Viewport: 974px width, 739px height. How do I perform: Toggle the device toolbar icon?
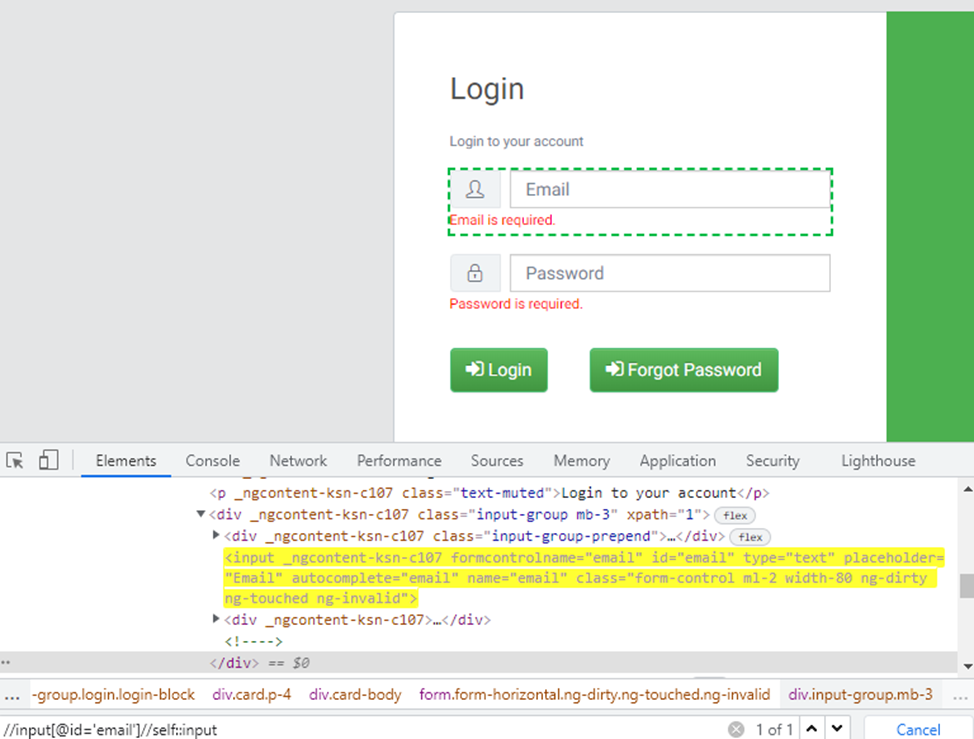[x=48, y=460]
